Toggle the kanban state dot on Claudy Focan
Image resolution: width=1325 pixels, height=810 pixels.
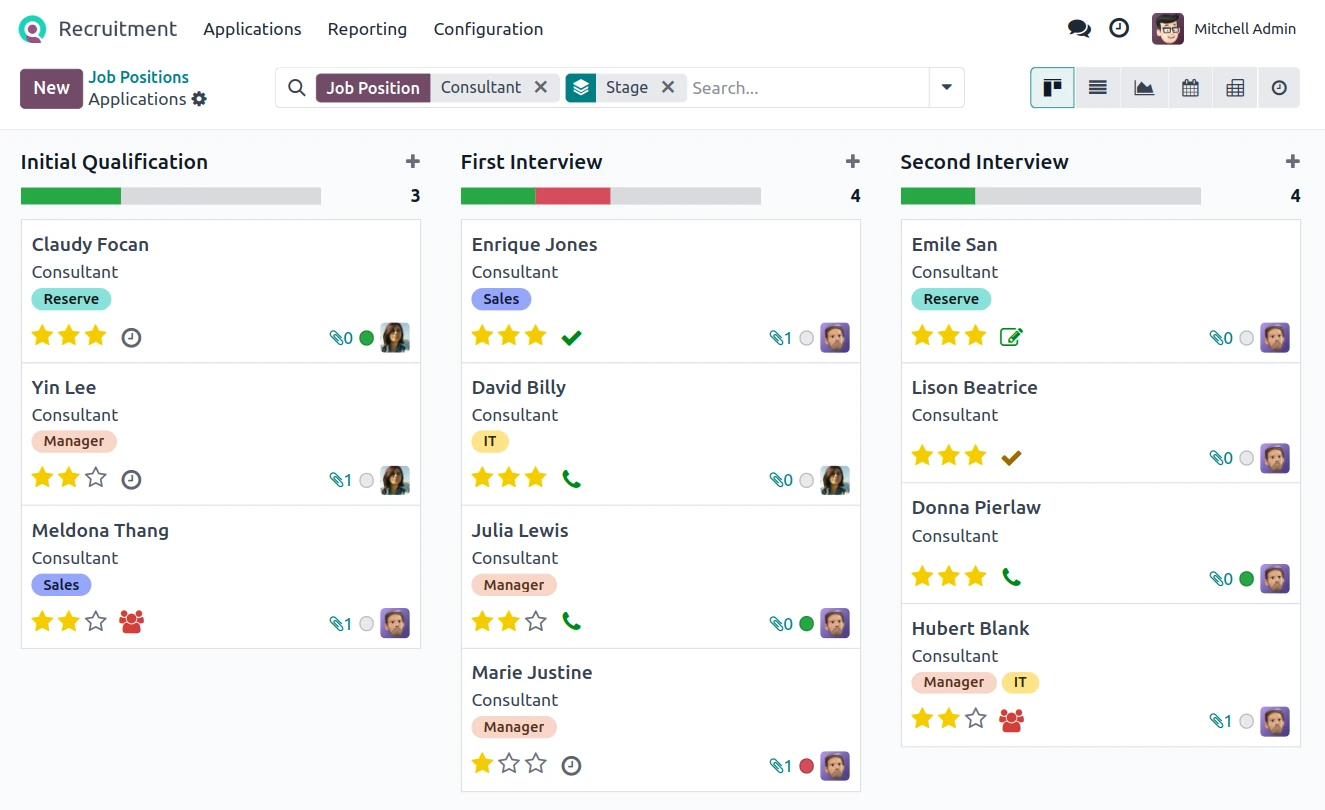[x=366, y=338]
